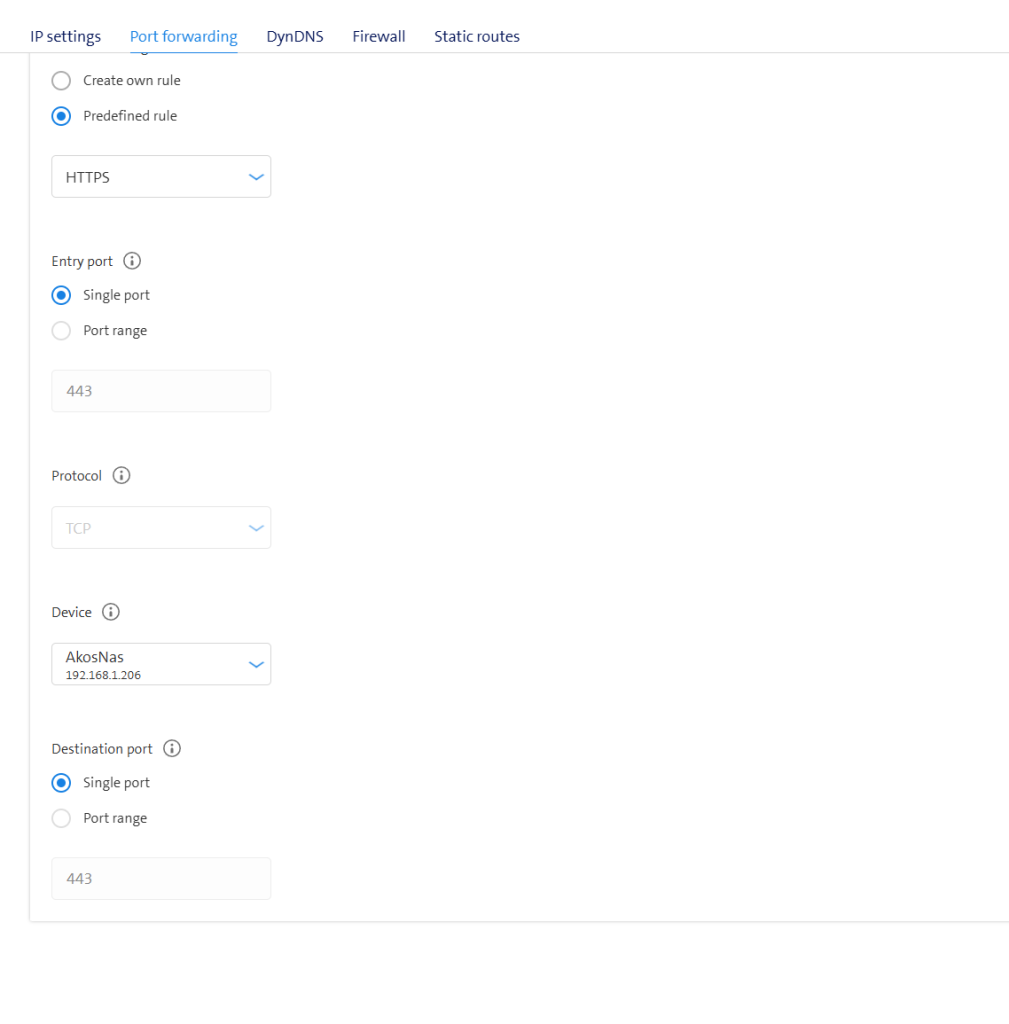Click the Entry port info icon
This screenshot has height=1024, width=1009.
tap(132, 261)
